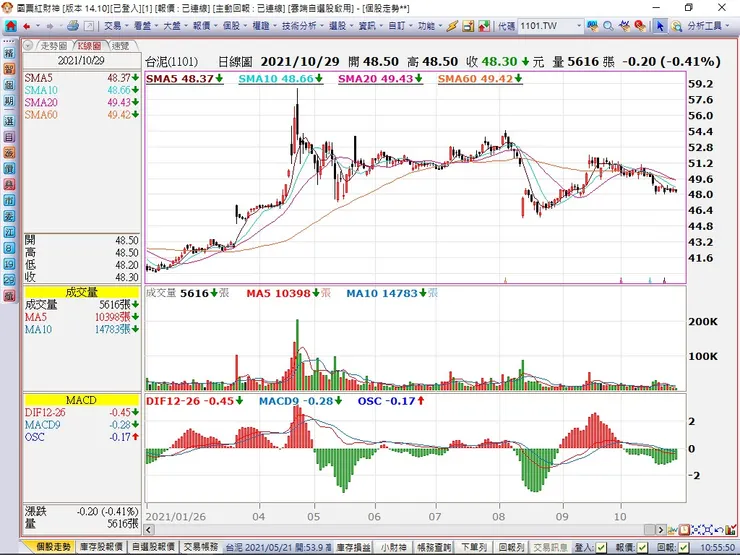740x555 pixels.
Task: Click sidebar icon labeled 價
Action: pos(9,168)
